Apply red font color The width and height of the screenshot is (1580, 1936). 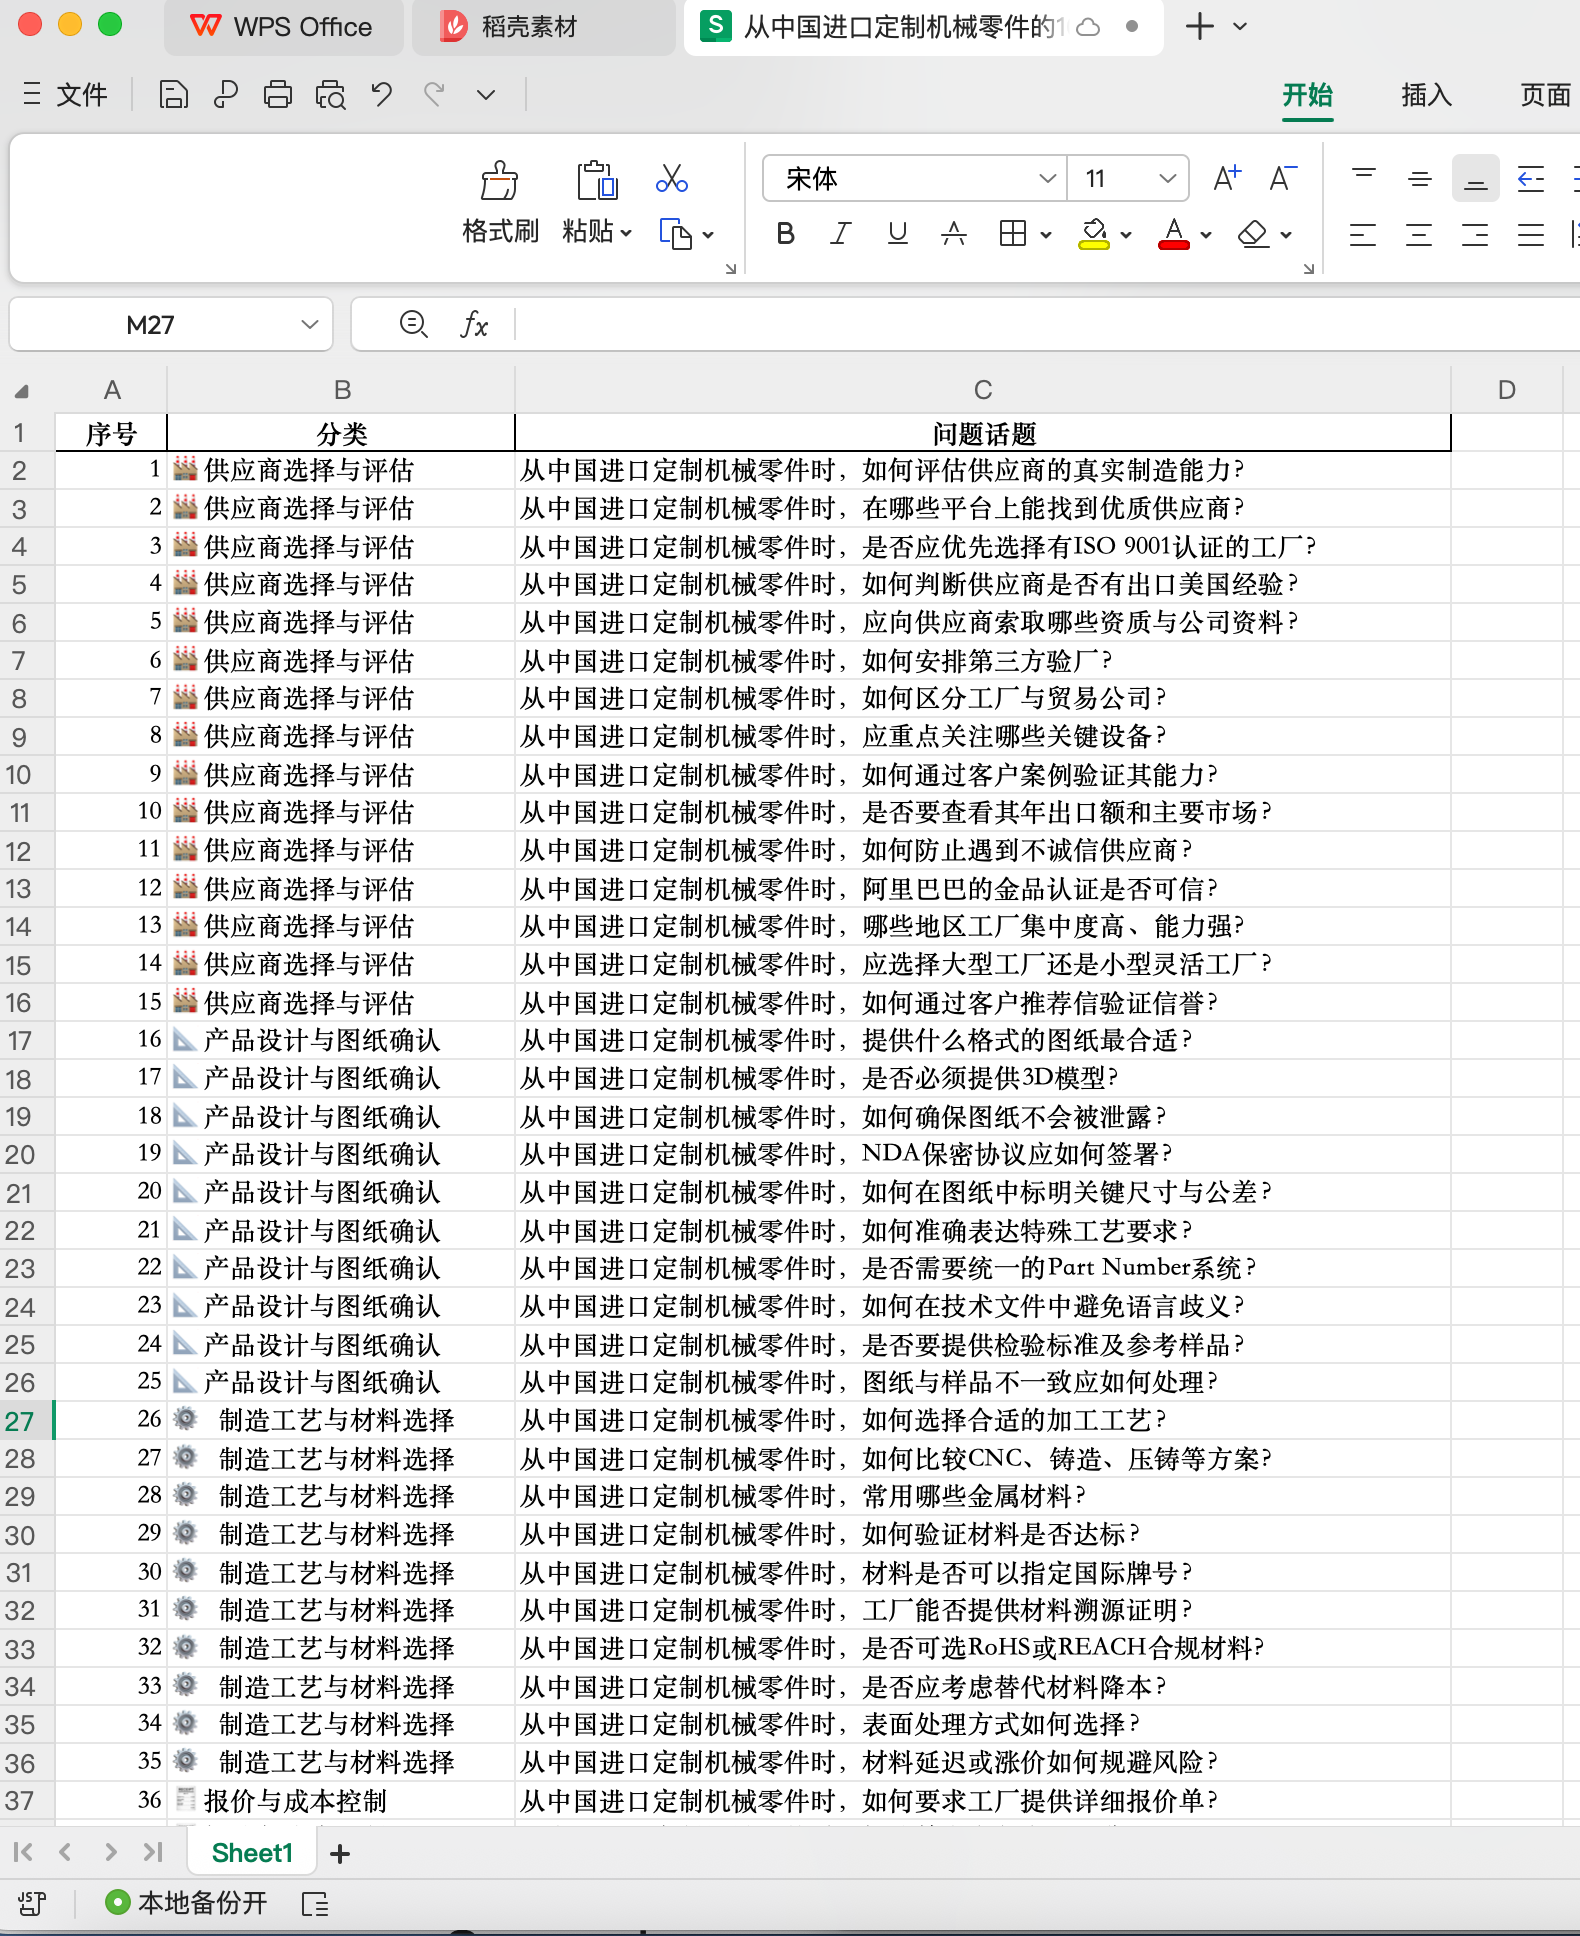[x=1174, y=234]
